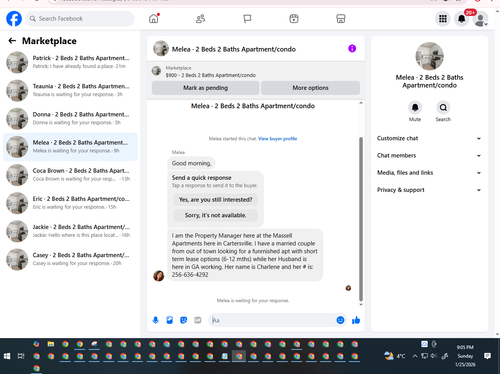Image resolution: width=500 pixels, height=374 pixels.
Task: Click the purple conversation info icon
Action: click(x=352, y=49)
